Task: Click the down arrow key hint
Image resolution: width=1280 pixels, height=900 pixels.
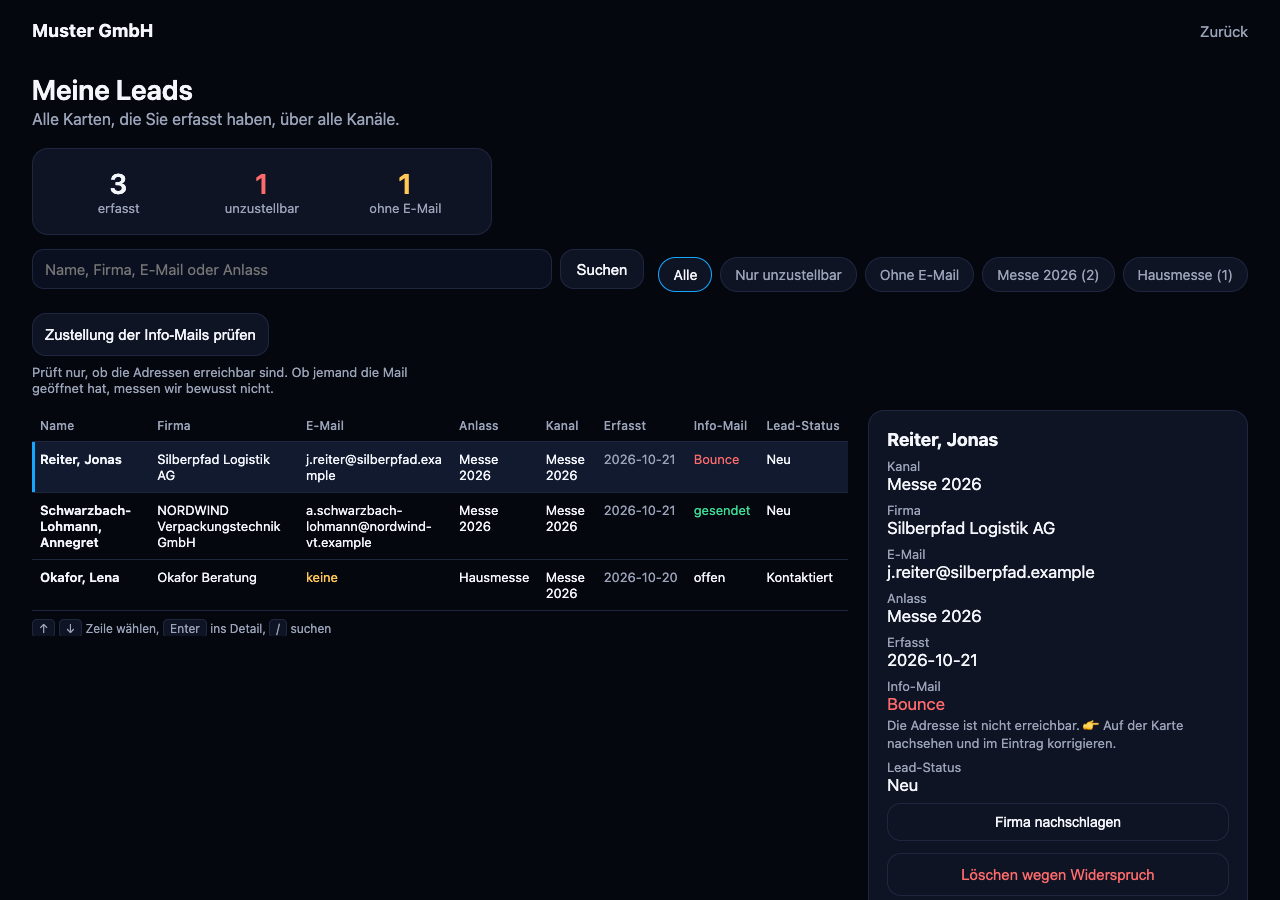Action: pos(70,629)
